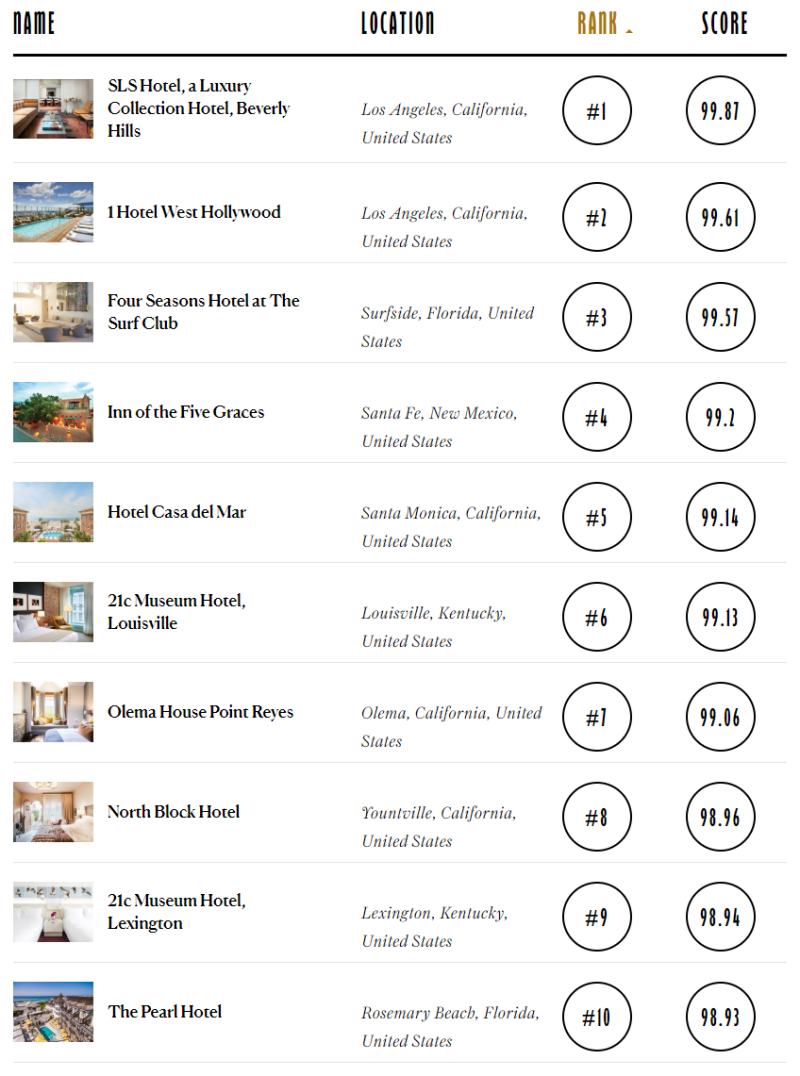Click the #10 rank circle badge
Image resolution: width=800 pixels, height=1076 pixels.
click(x=597, y=1018)
